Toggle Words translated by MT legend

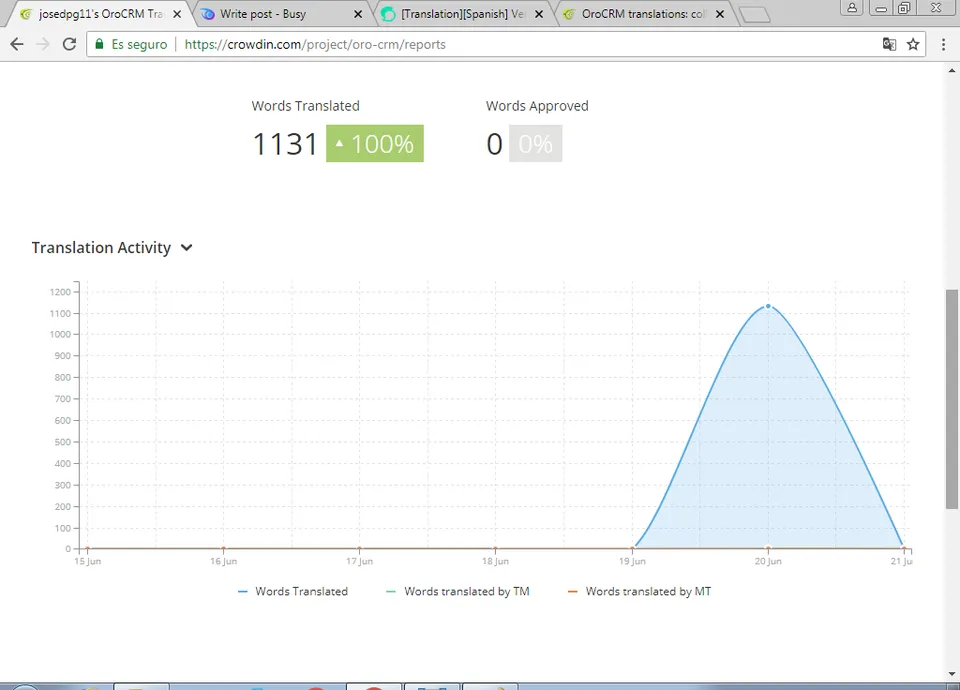(640, 591)
